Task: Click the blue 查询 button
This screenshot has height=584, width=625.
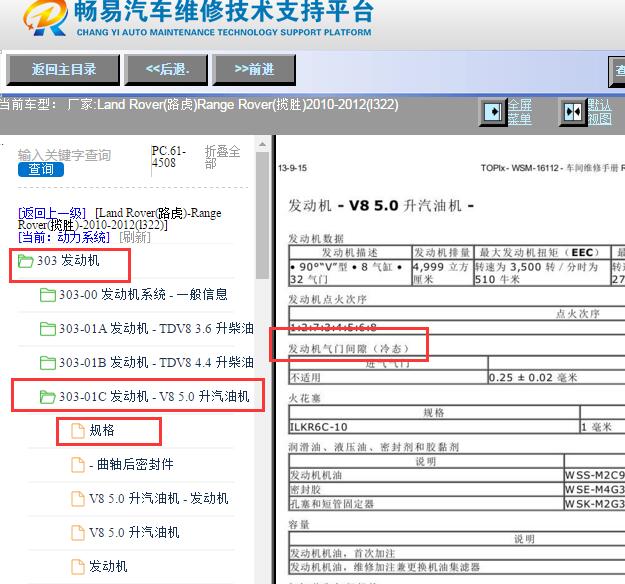Action: [x=41, y=169]
